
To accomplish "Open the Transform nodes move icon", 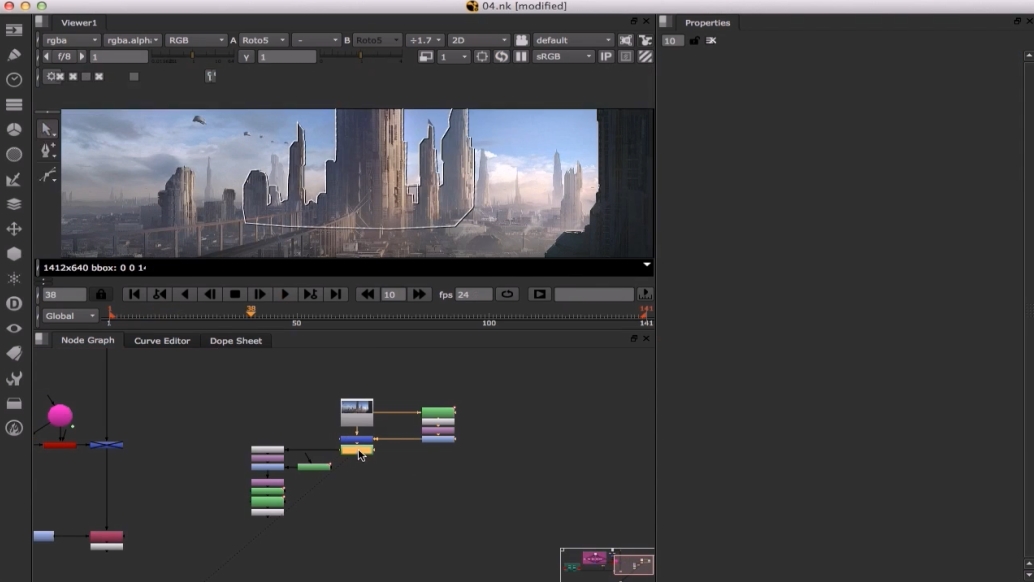I will tap(14, 229).
